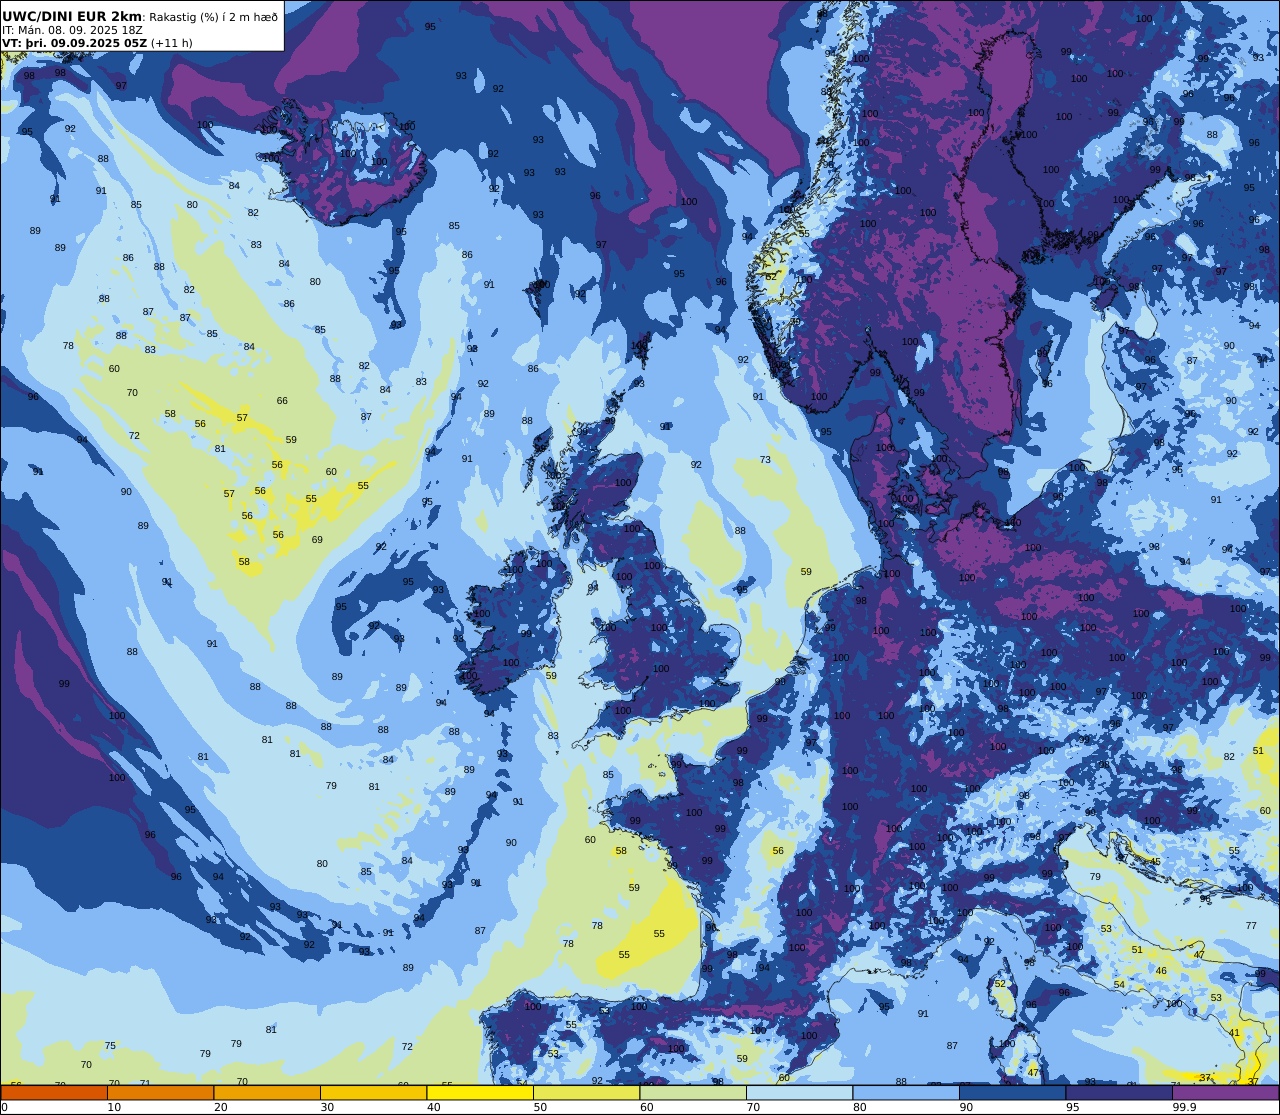Click the humidity value '41' on the map
Viewport: 1280px width, 1115px height.
point(1234,1033)
